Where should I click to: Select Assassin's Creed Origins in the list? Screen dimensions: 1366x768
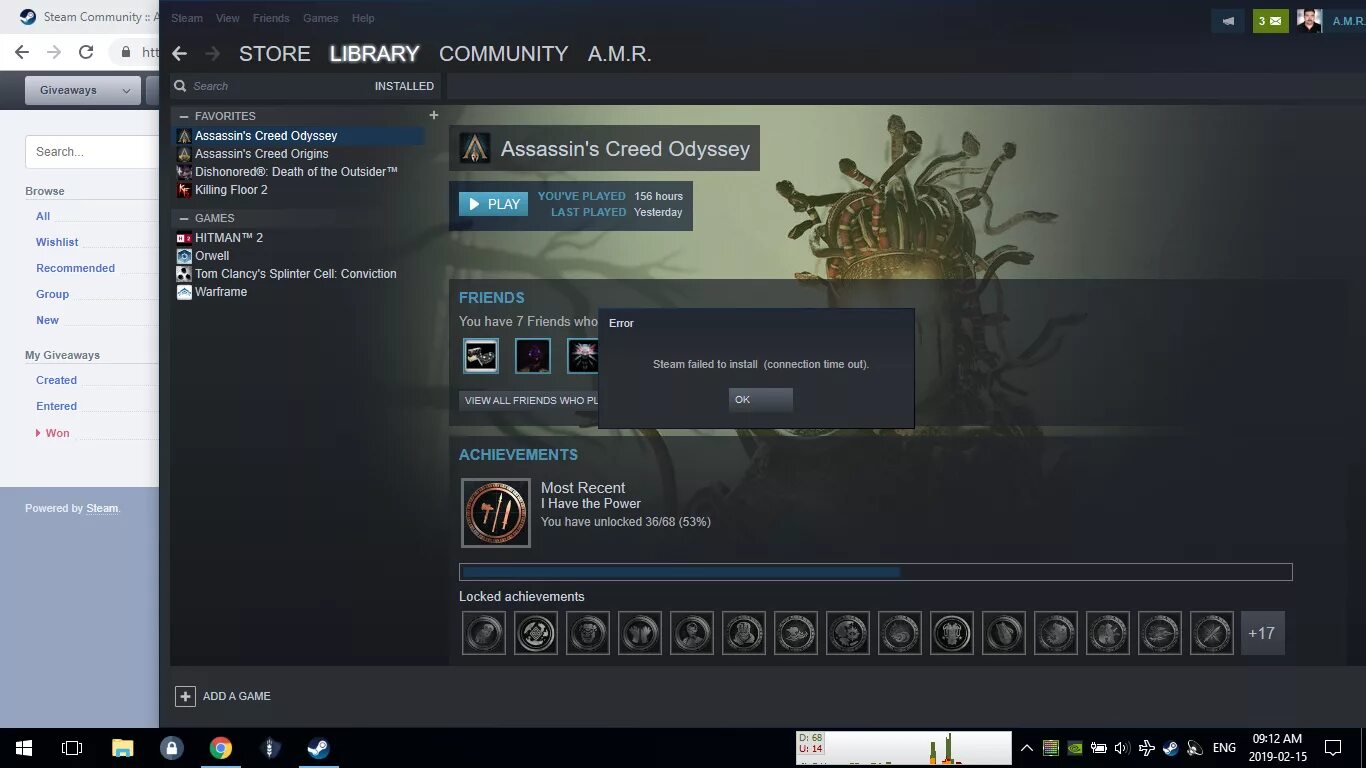point(300,154)
